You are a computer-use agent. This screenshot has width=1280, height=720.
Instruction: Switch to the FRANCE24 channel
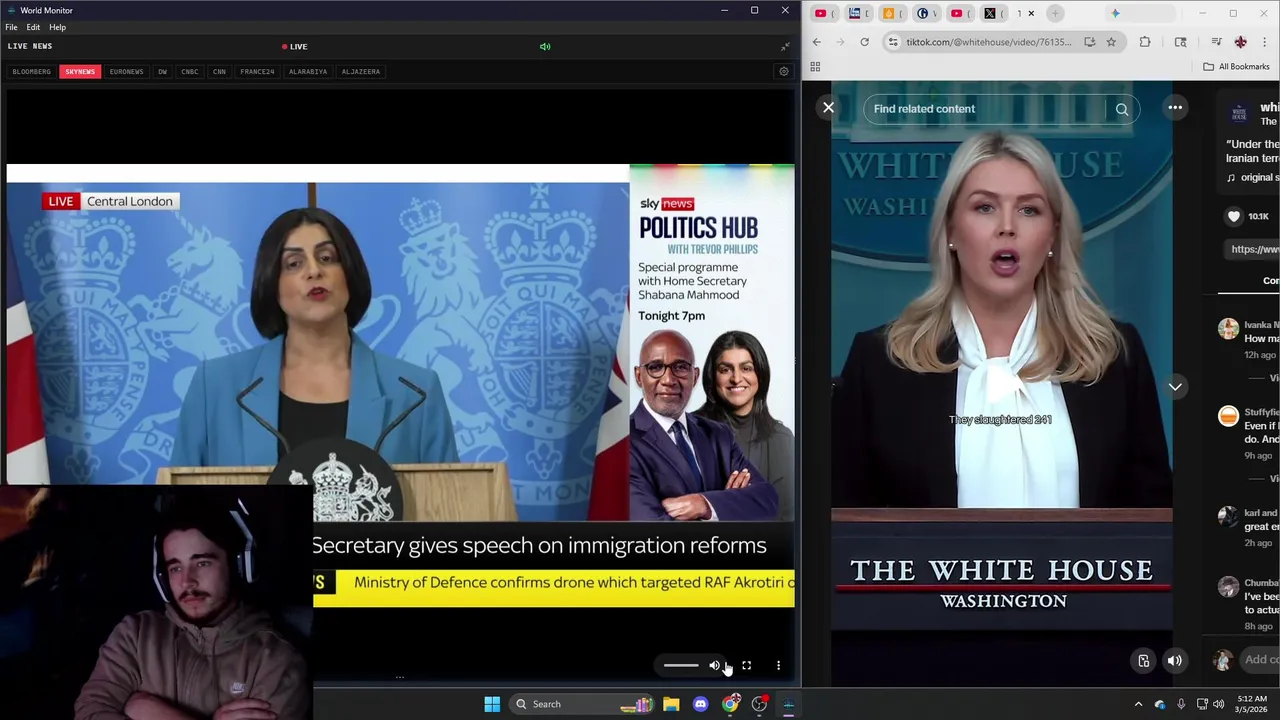pyautogui.click(x=257, y=72)
